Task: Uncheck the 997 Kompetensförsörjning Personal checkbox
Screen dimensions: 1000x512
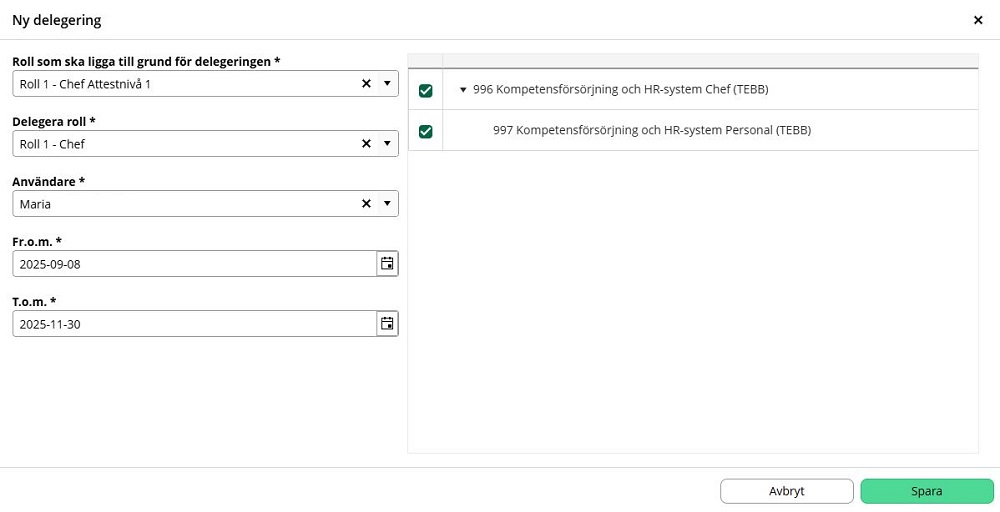Action: coord(426,131)
